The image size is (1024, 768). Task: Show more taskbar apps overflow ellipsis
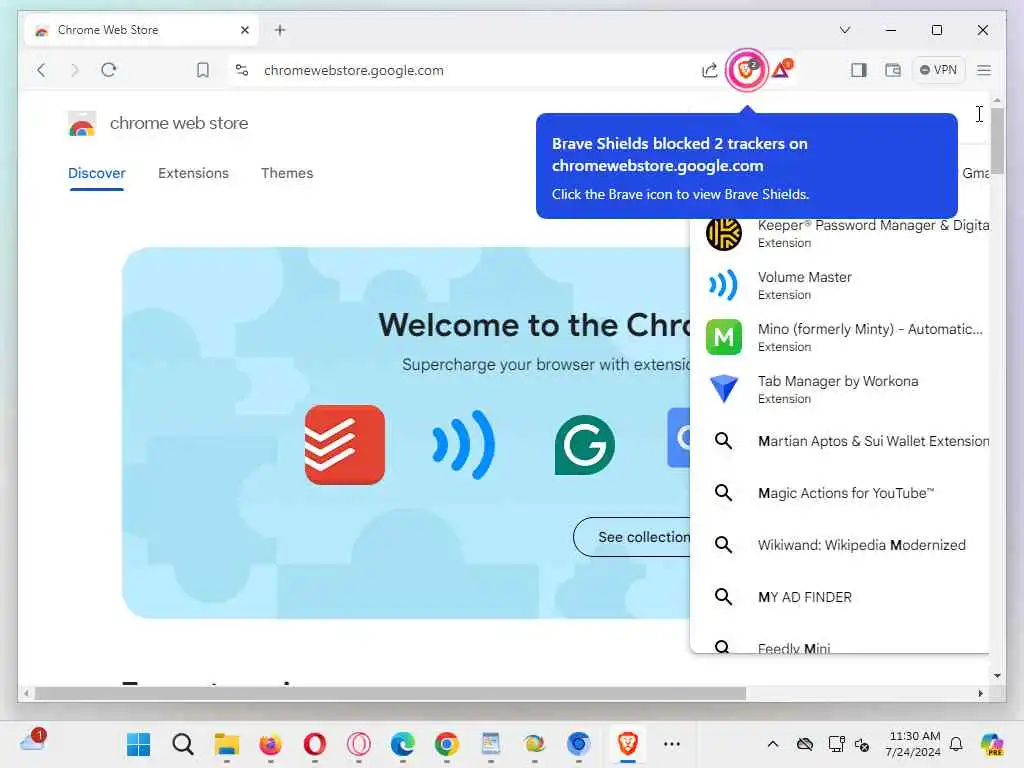(671, 744)
